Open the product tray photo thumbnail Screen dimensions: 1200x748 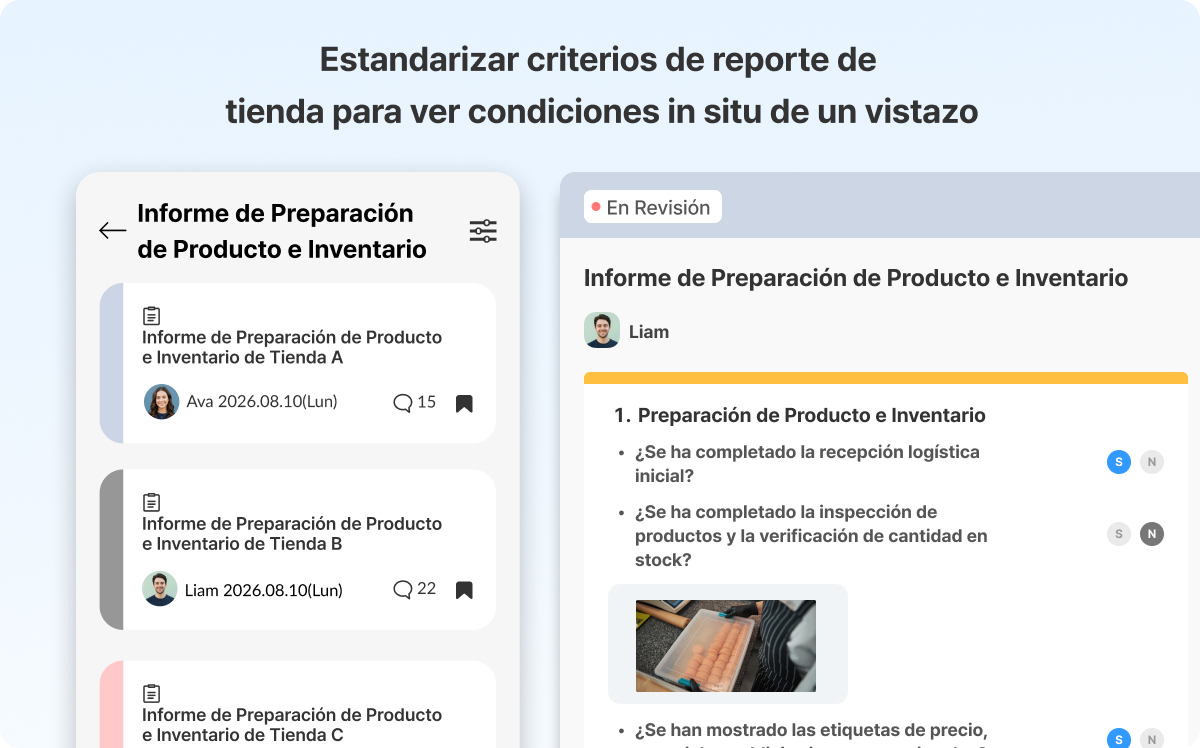[x=726, y=646]
